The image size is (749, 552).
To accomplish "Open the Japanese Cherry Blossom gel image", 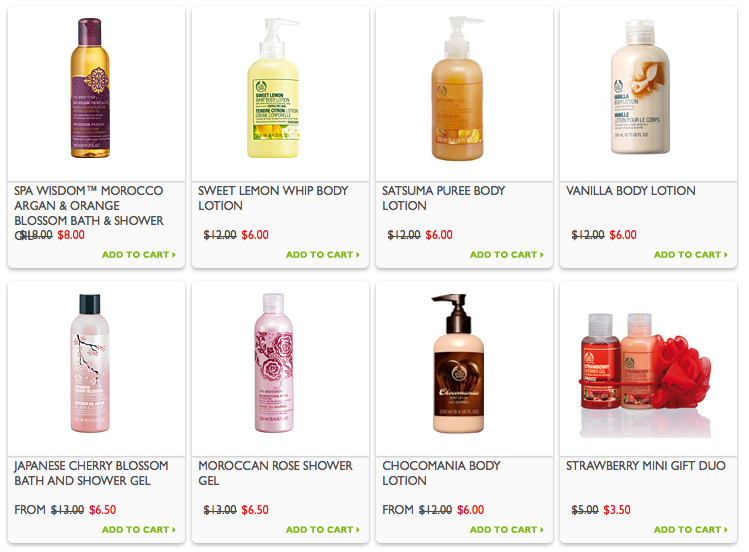I will [90, 363].
